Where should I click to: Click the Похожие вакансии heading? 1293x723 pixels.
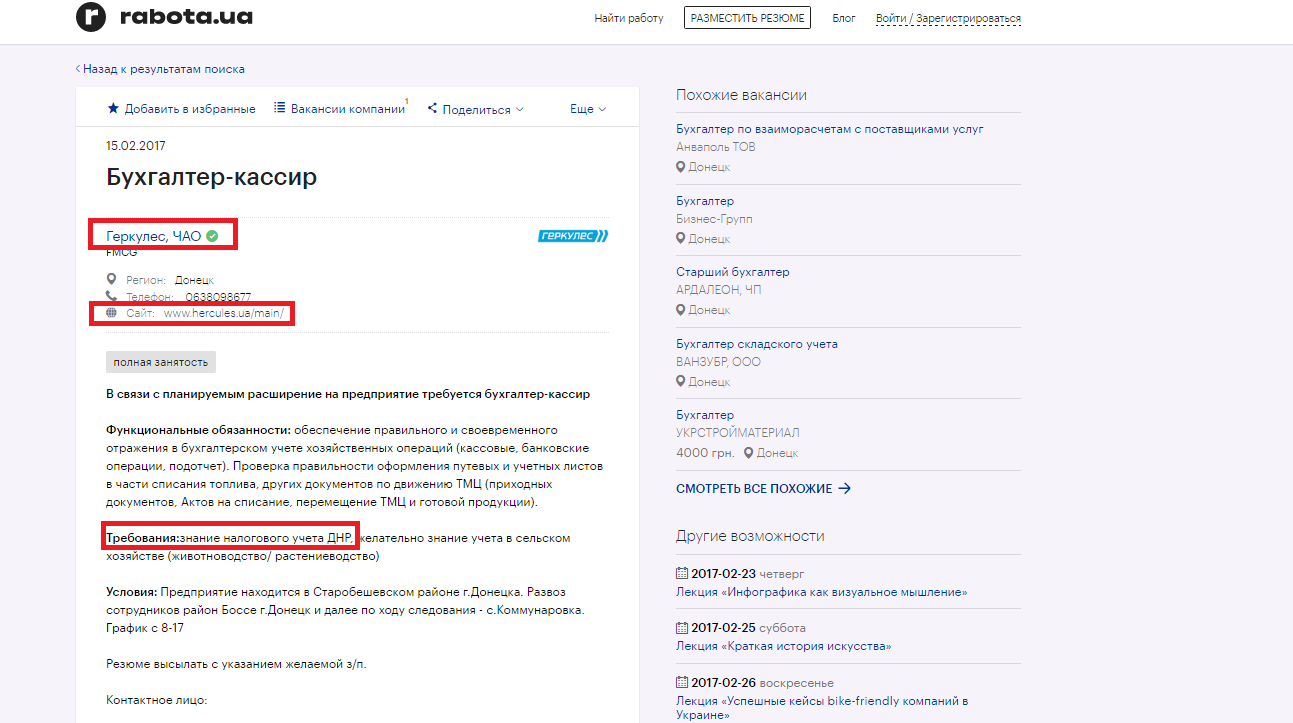(741, 95)
